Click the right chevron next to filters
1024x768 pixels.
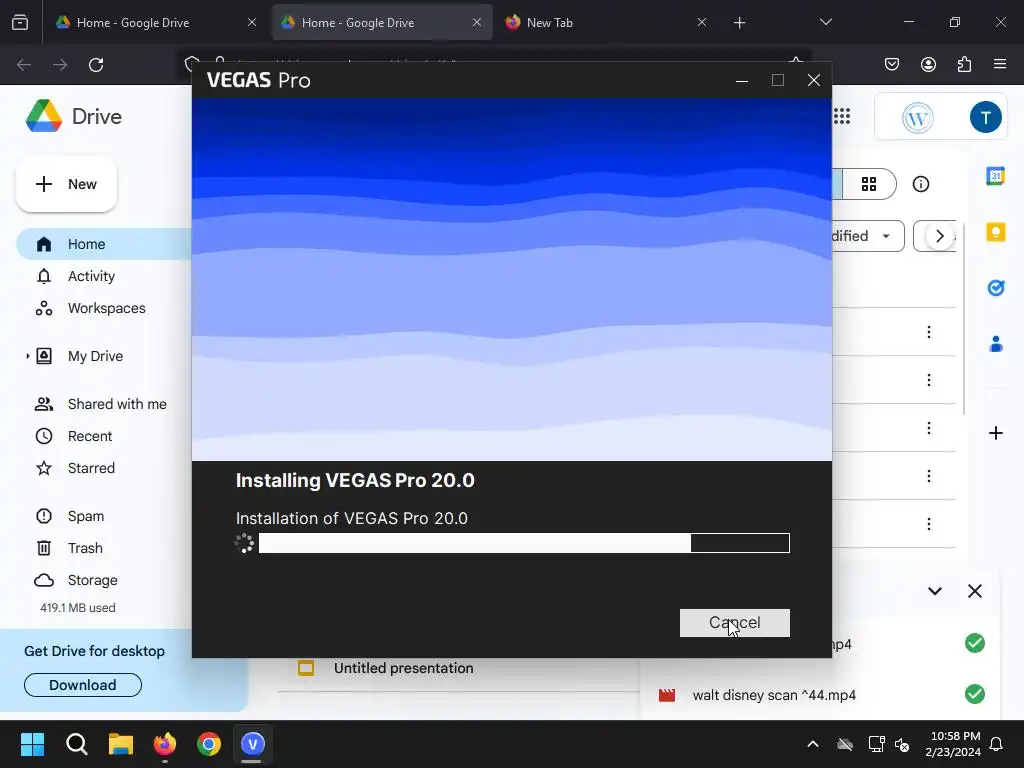pyautogui.click(x=939, y=236)
